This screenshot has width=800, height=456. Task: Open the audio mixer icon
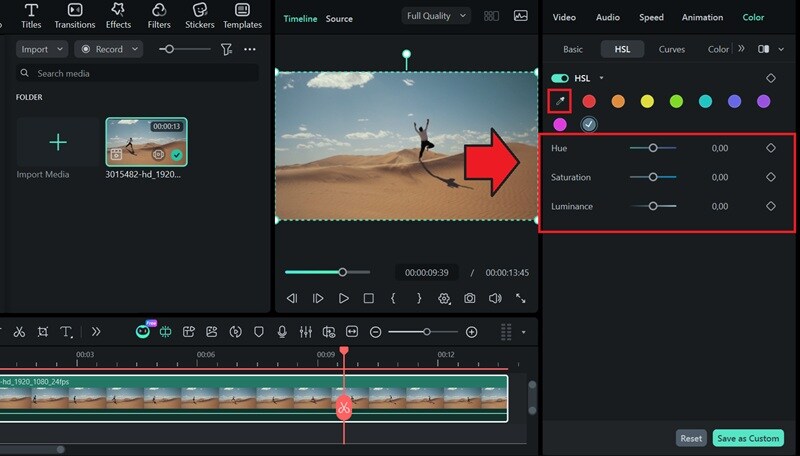click(306, 332)
